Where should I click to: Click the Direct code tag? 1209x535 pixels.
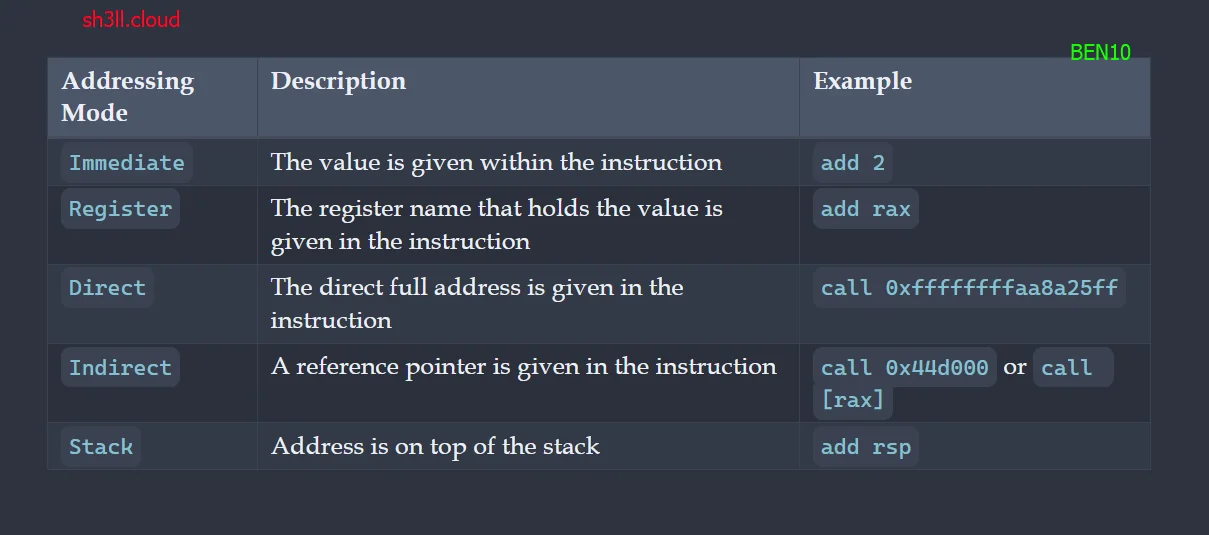pos(107,288)
